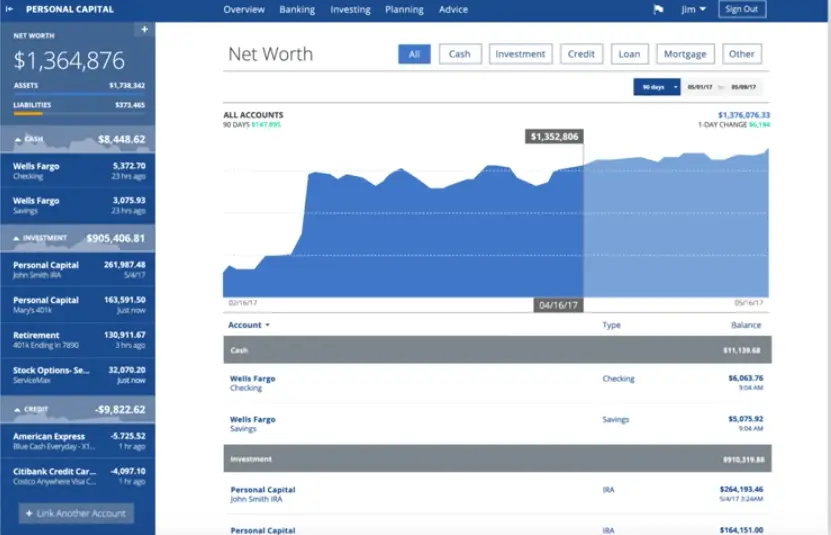Image resolution: width=831 pixels, height=535 pixels.
Task: Open Wells Fargo Savings row in table
Action: [x=252, y=423]
